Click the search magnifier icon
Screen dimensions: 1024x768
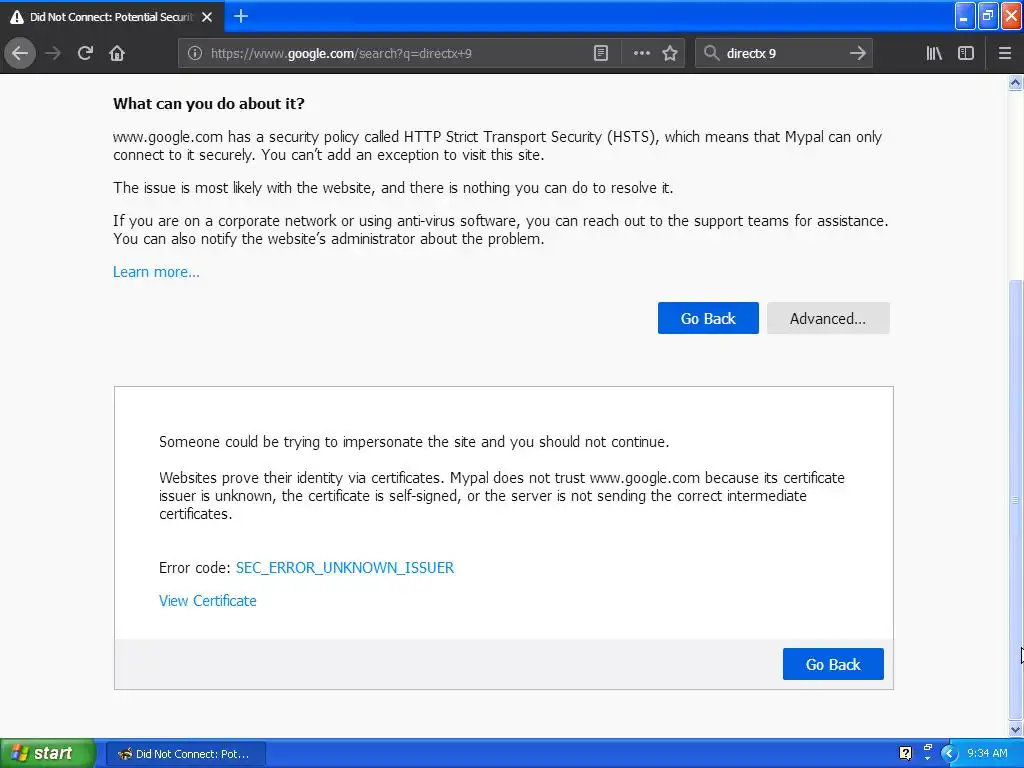711,54
